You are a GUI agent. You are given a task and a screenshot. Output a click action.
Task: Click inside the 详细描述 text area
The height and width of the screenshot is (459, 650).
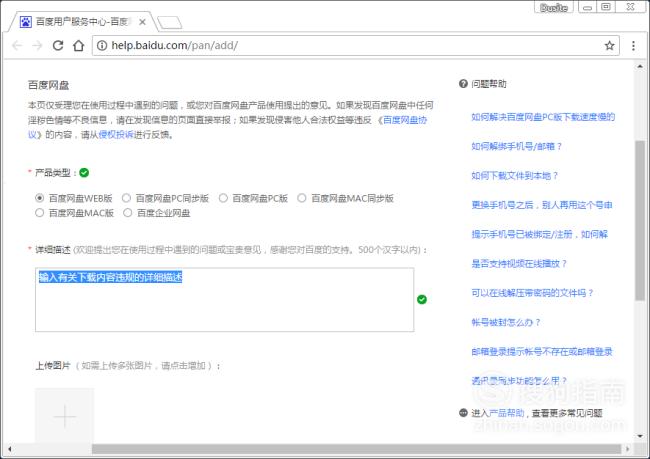[224, 299]
